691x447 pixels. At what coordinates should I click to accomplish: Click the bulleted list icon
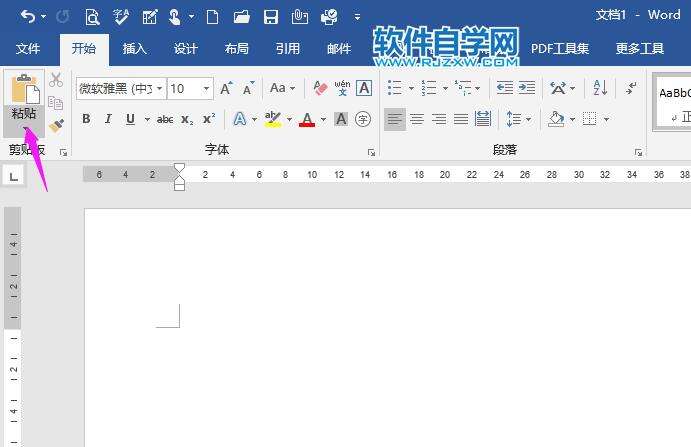[x=395, y=88]
